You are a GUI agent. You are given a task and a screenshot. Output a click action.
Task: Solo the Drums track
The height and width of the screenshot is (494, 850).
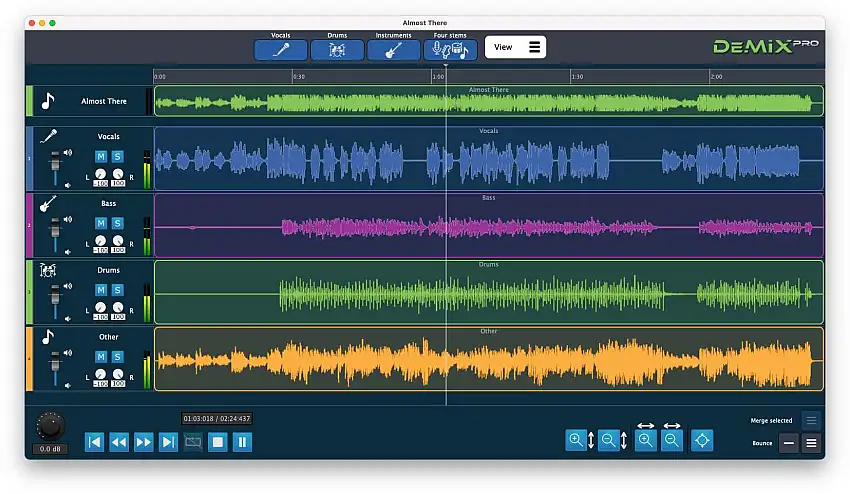(118, 290)
